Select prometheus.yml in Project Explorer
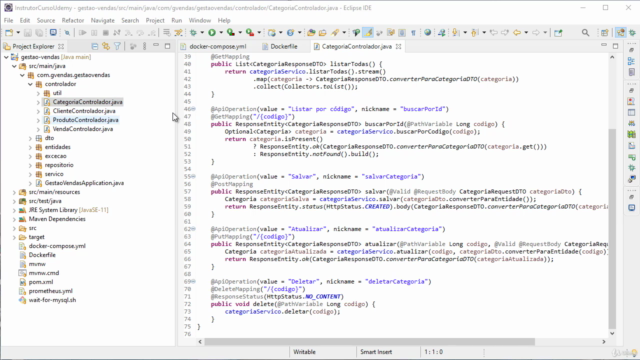 (x=50, y=291)
